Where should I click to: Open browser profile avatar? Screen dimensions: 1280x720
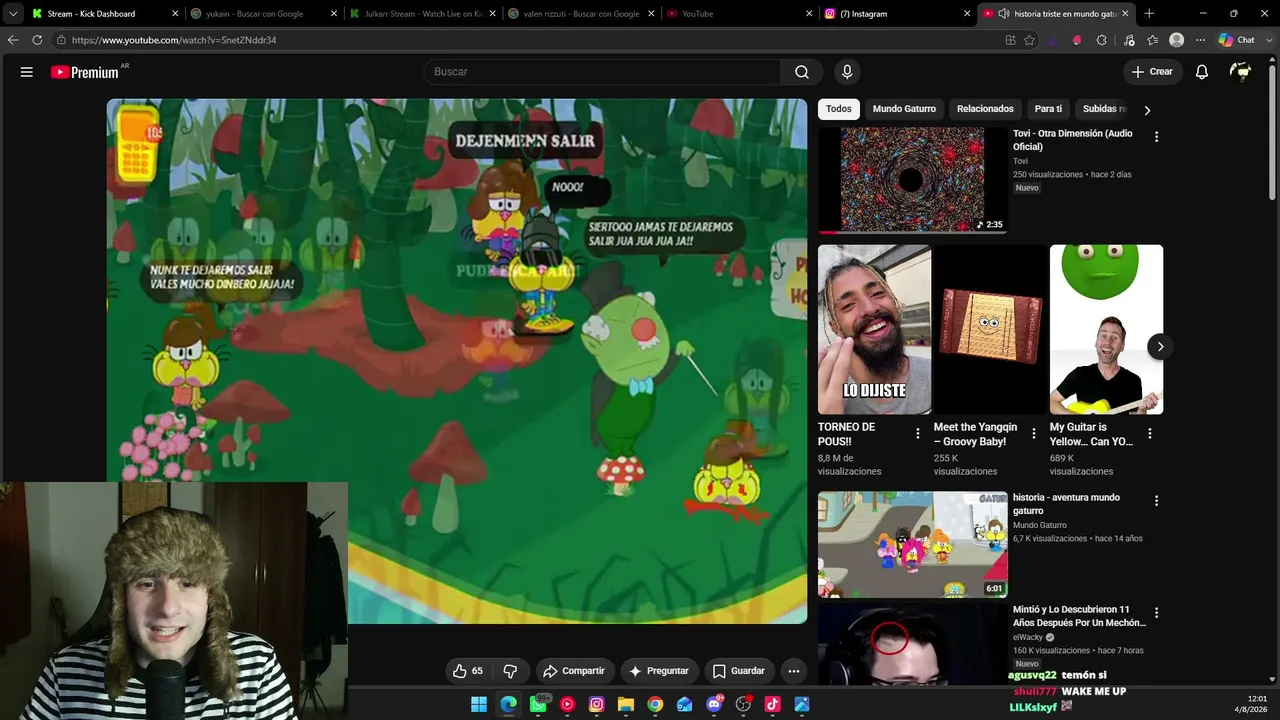(x=1177, y=40)
